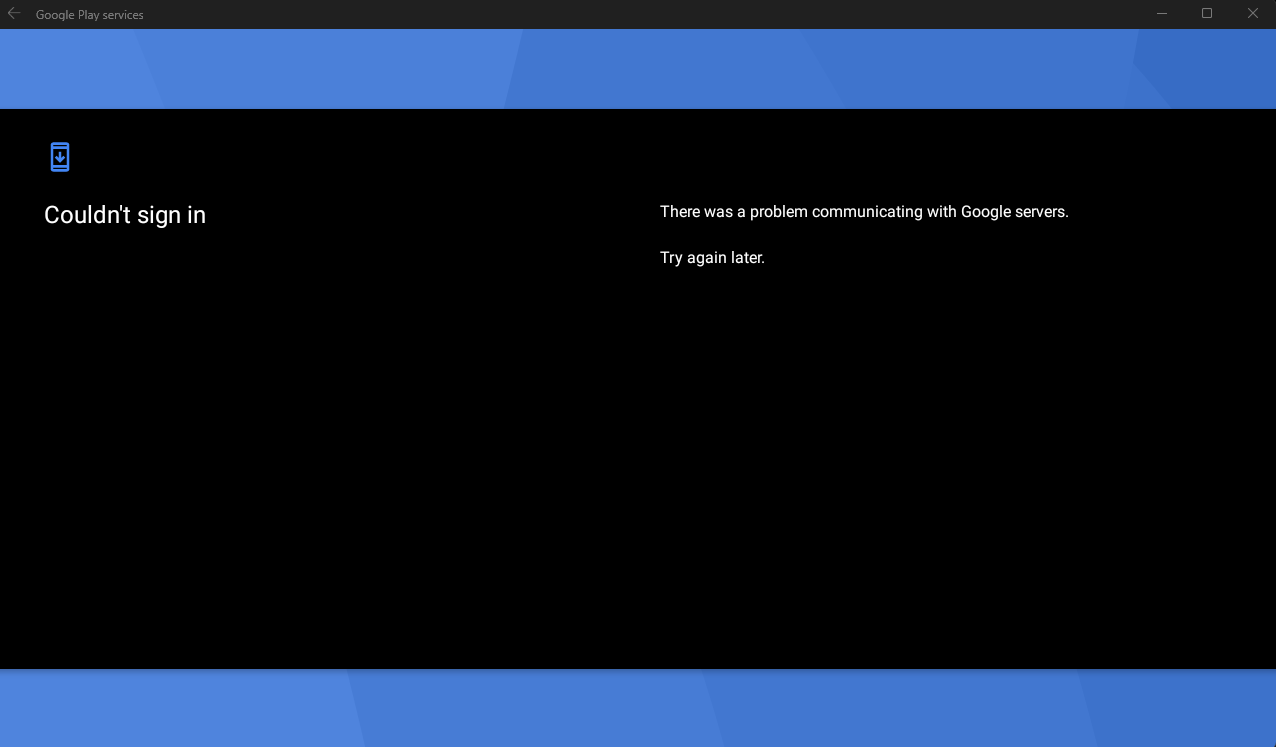Image resolution: width=1276 pixels, height=747 pixels.
Task: Maximize the Google Play services window
Action: [1207, 14]
